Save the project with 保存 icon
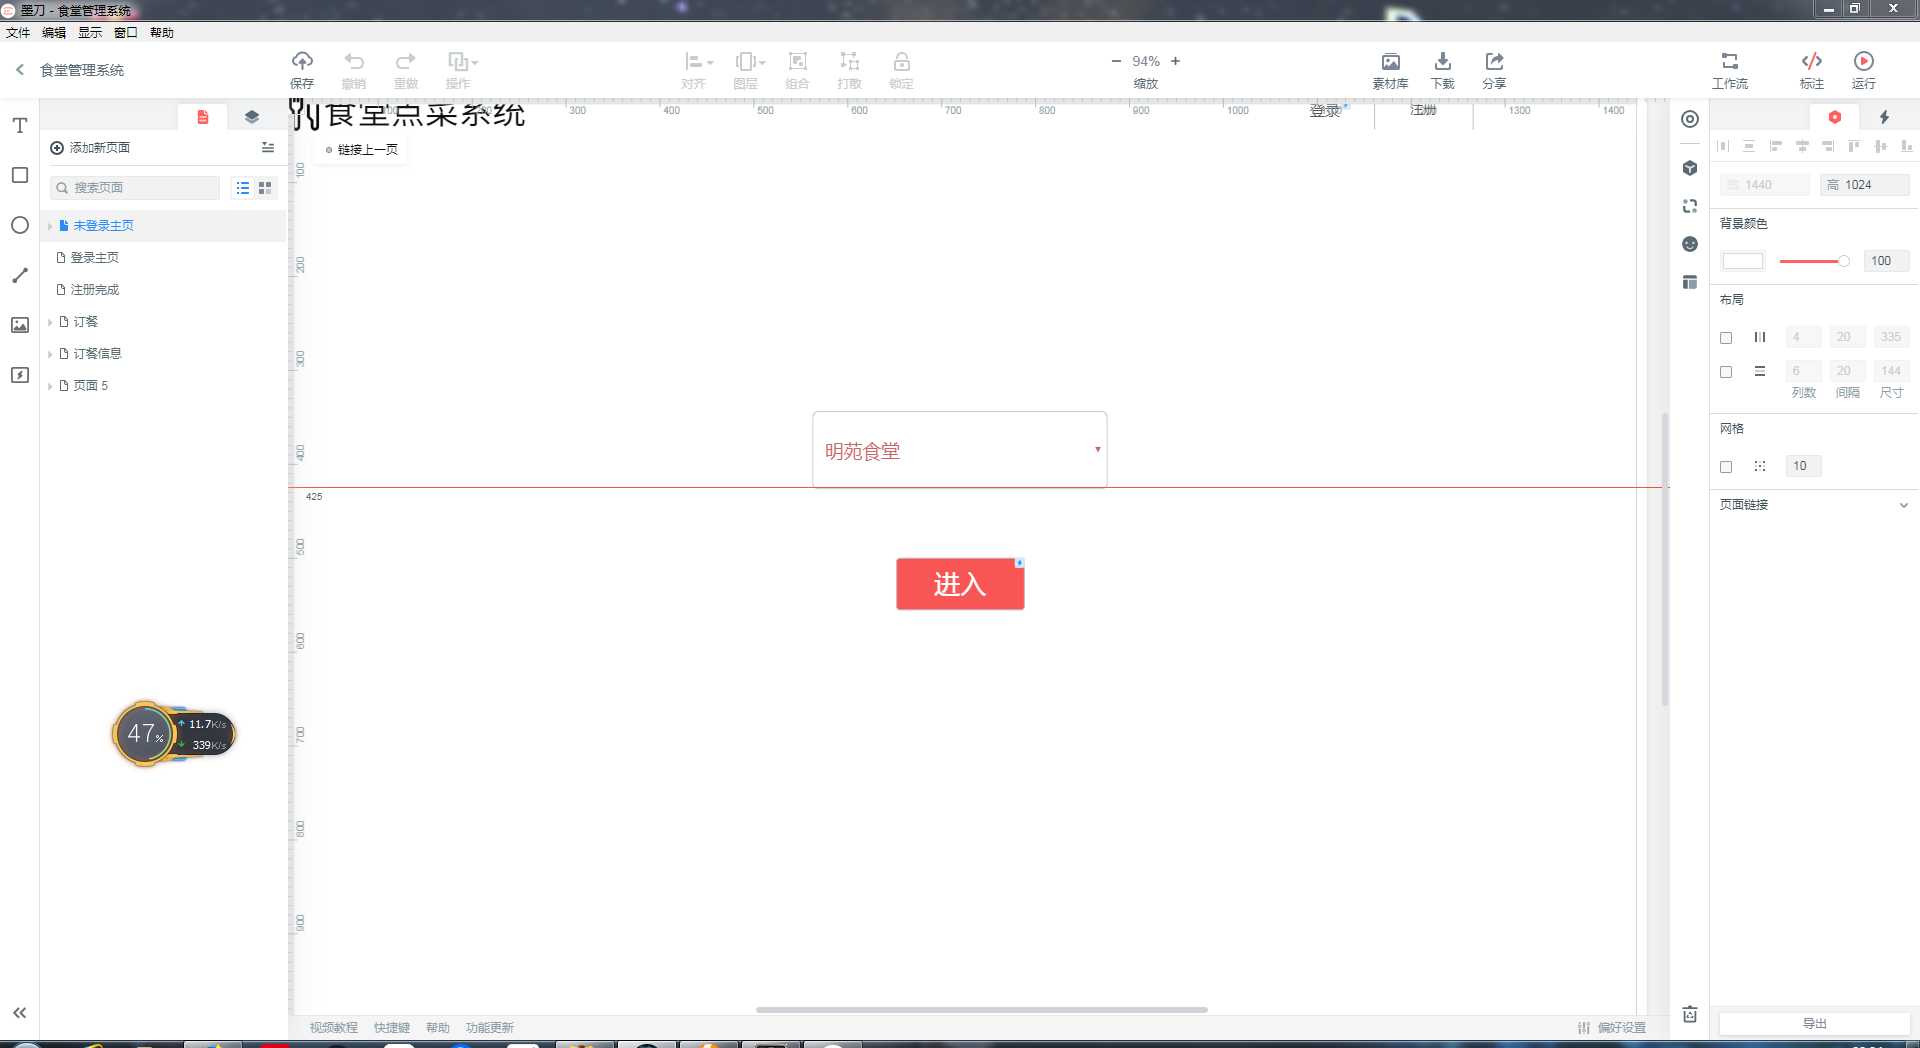 click(x=302, y=70)
